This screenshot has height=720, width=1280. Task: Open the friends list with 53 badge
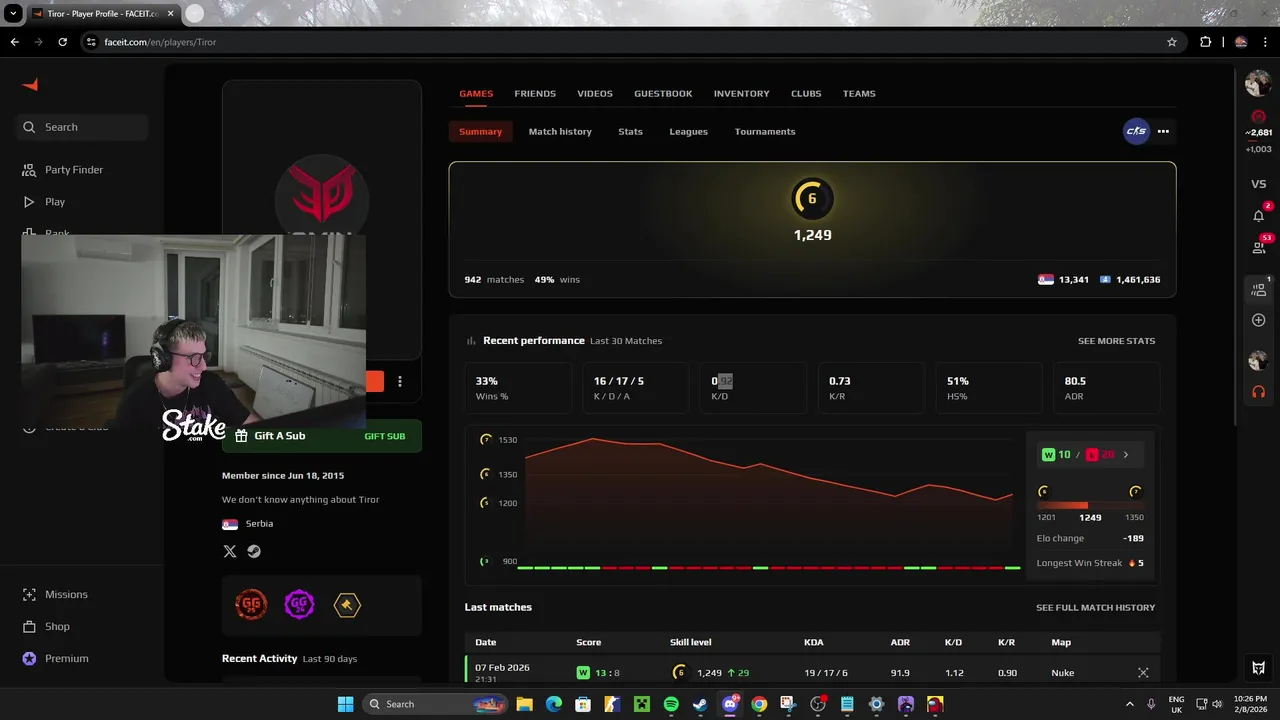[x=1258, y=247]
